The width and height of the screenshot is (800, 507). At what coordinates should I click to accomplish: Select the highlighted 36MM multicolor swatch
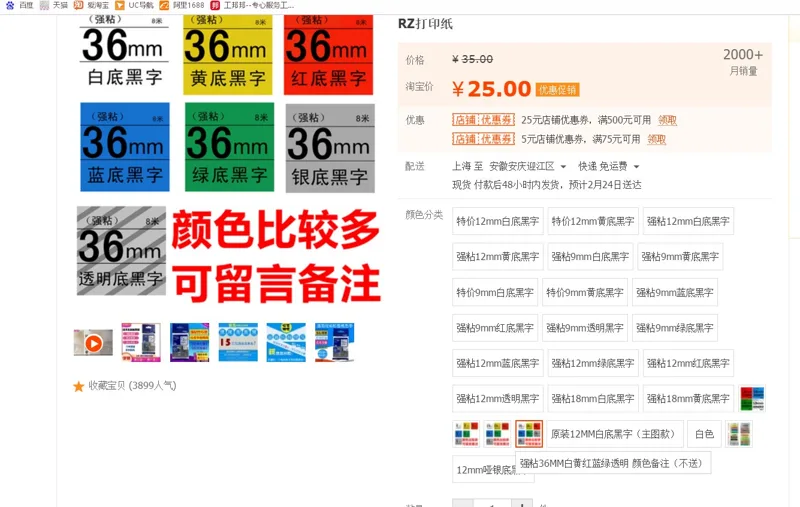(x=529, y=434)
